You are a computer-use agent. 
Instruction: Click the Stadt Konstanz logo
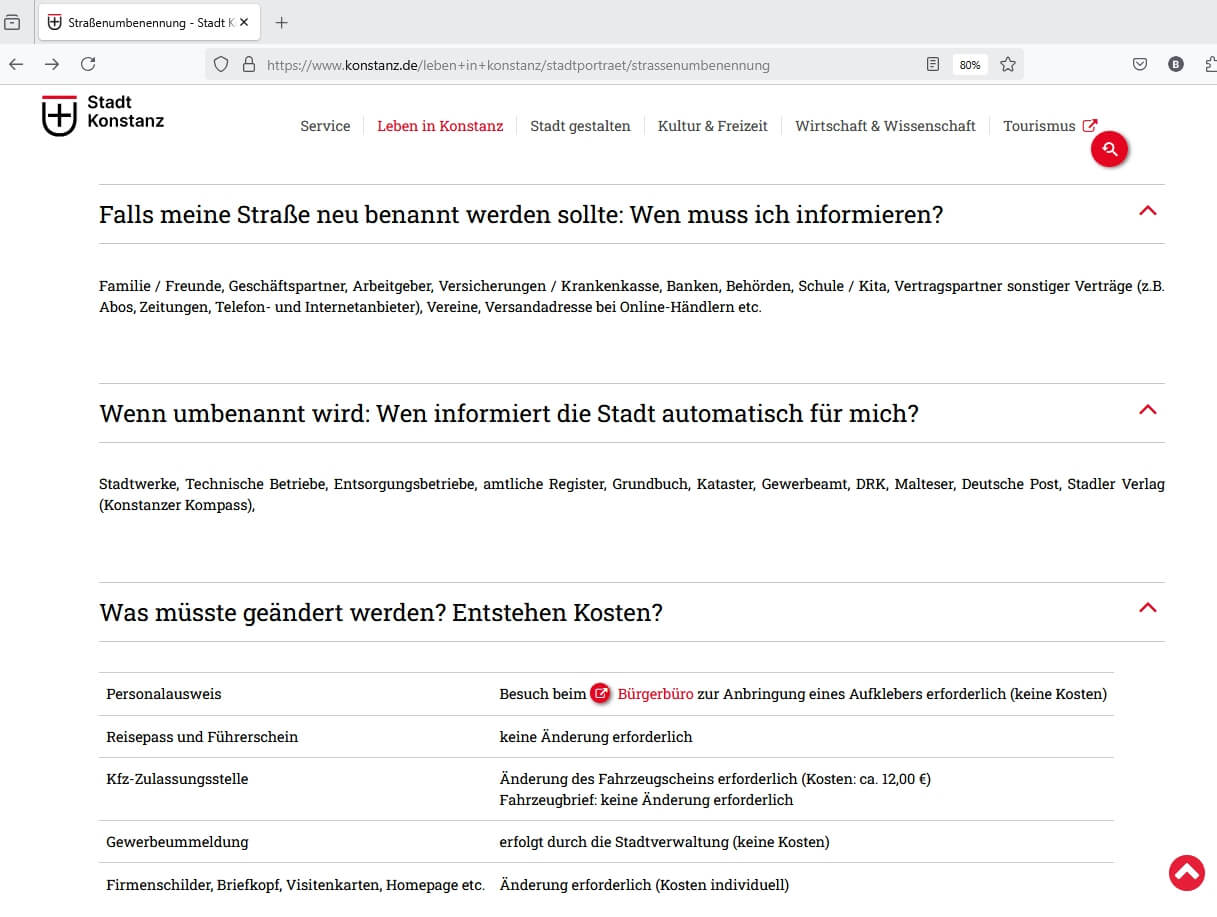click(x=103, y=115)
